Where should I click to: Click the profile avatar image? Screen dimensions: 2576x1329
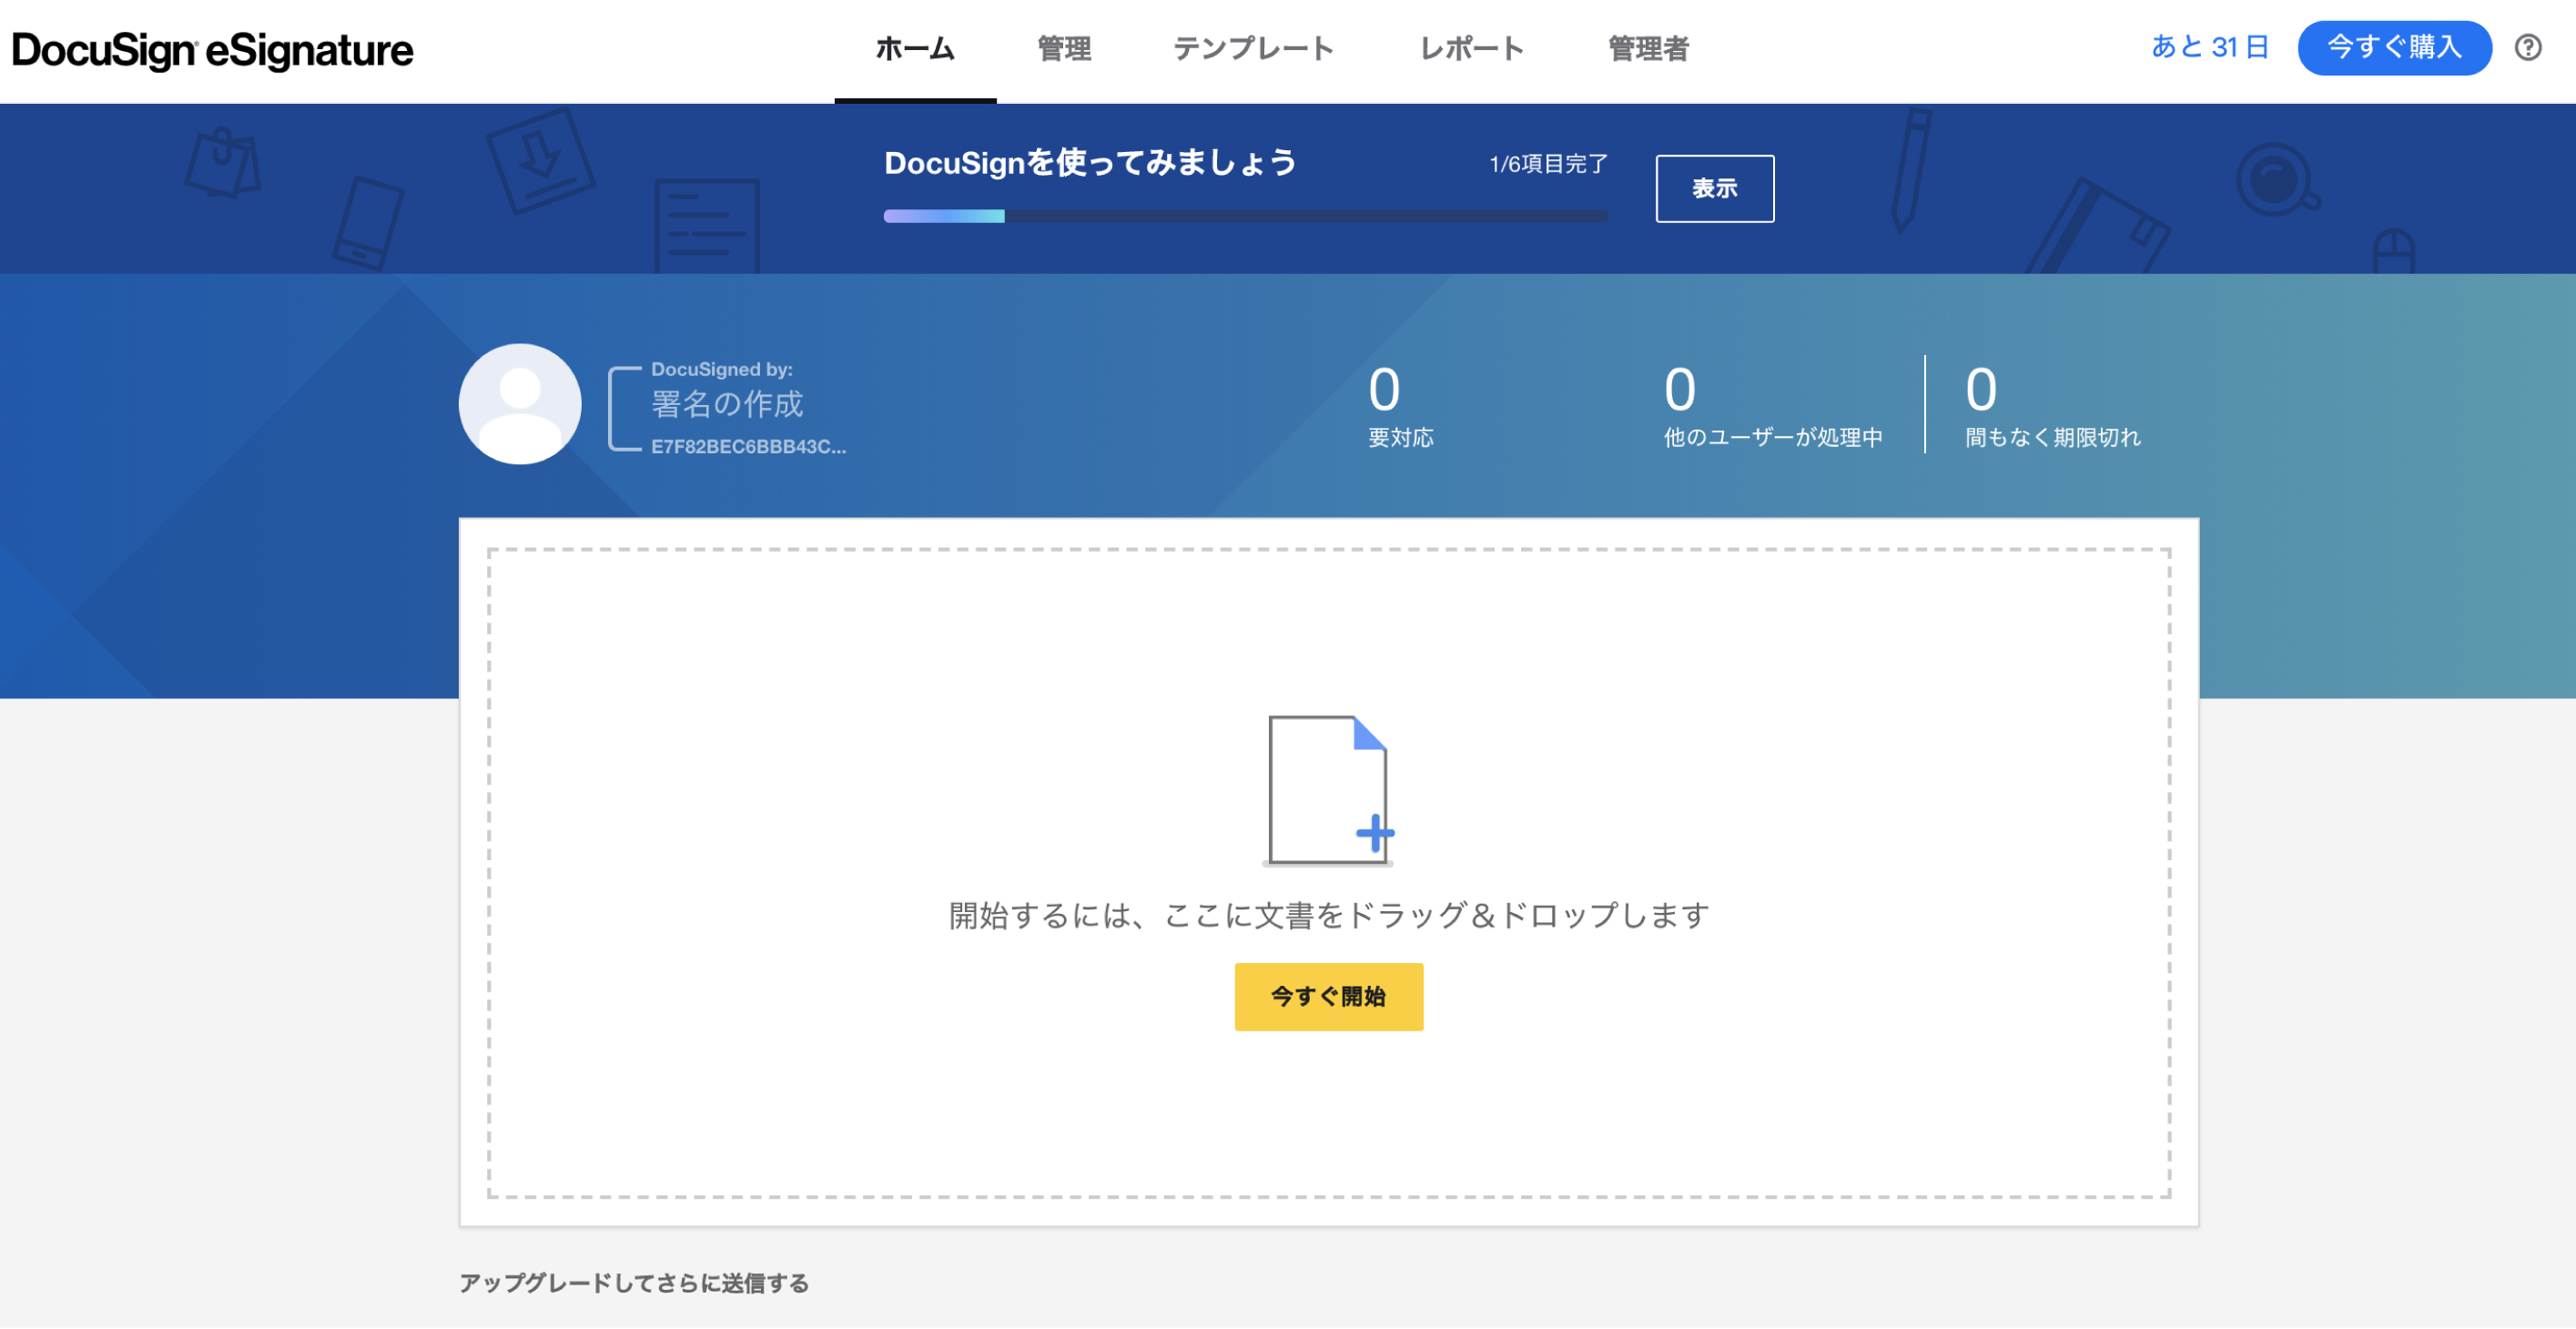(x=519, y=404)
